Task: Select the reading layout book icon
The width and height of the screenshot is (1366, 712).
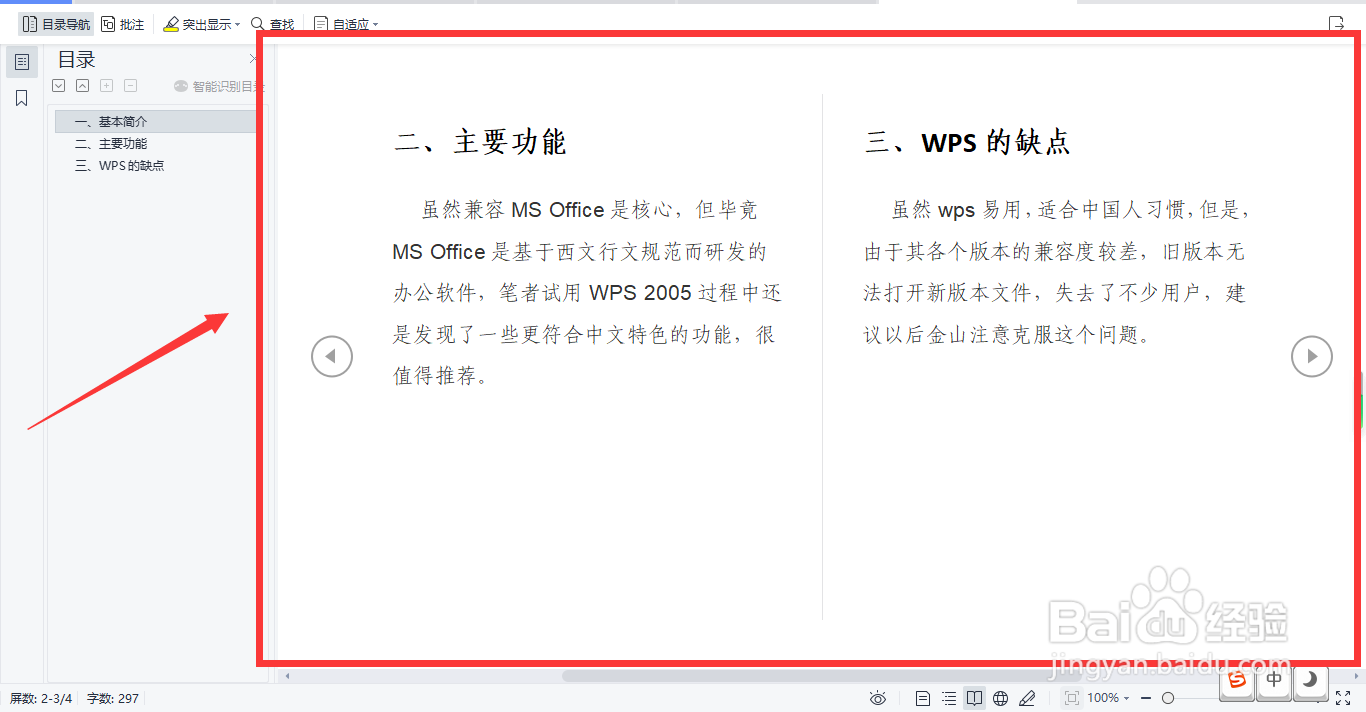Action: click(x=975, y=698)
